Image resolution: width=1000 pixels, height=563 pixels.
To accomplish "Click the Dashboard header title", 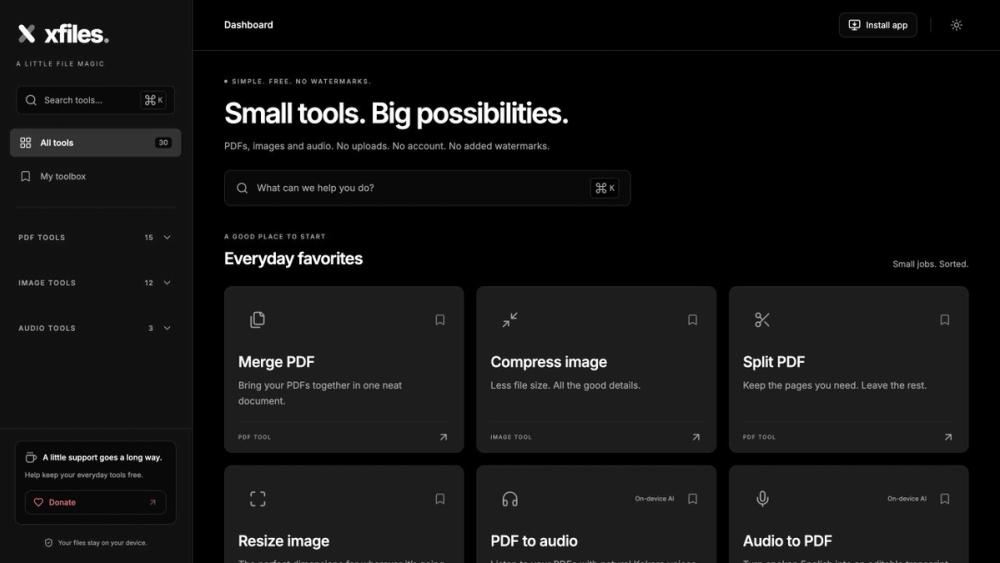I will (248, 25).
